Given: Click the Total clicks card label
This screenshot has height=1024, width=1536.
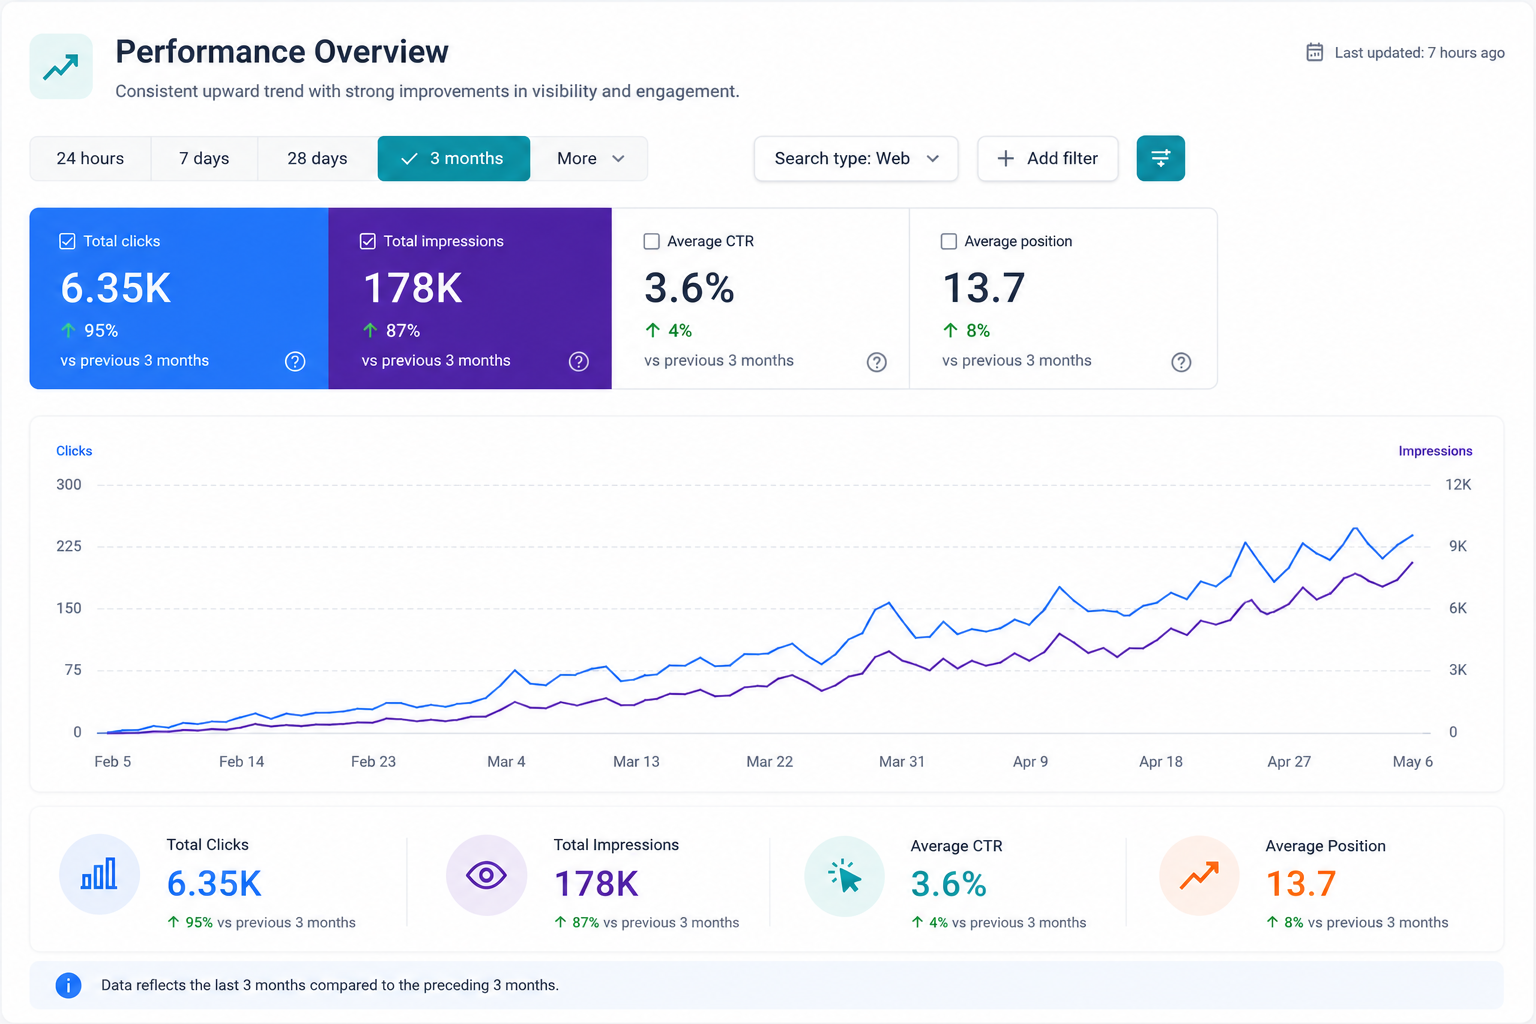Looking at the screenshot, I should coord(122,241).
